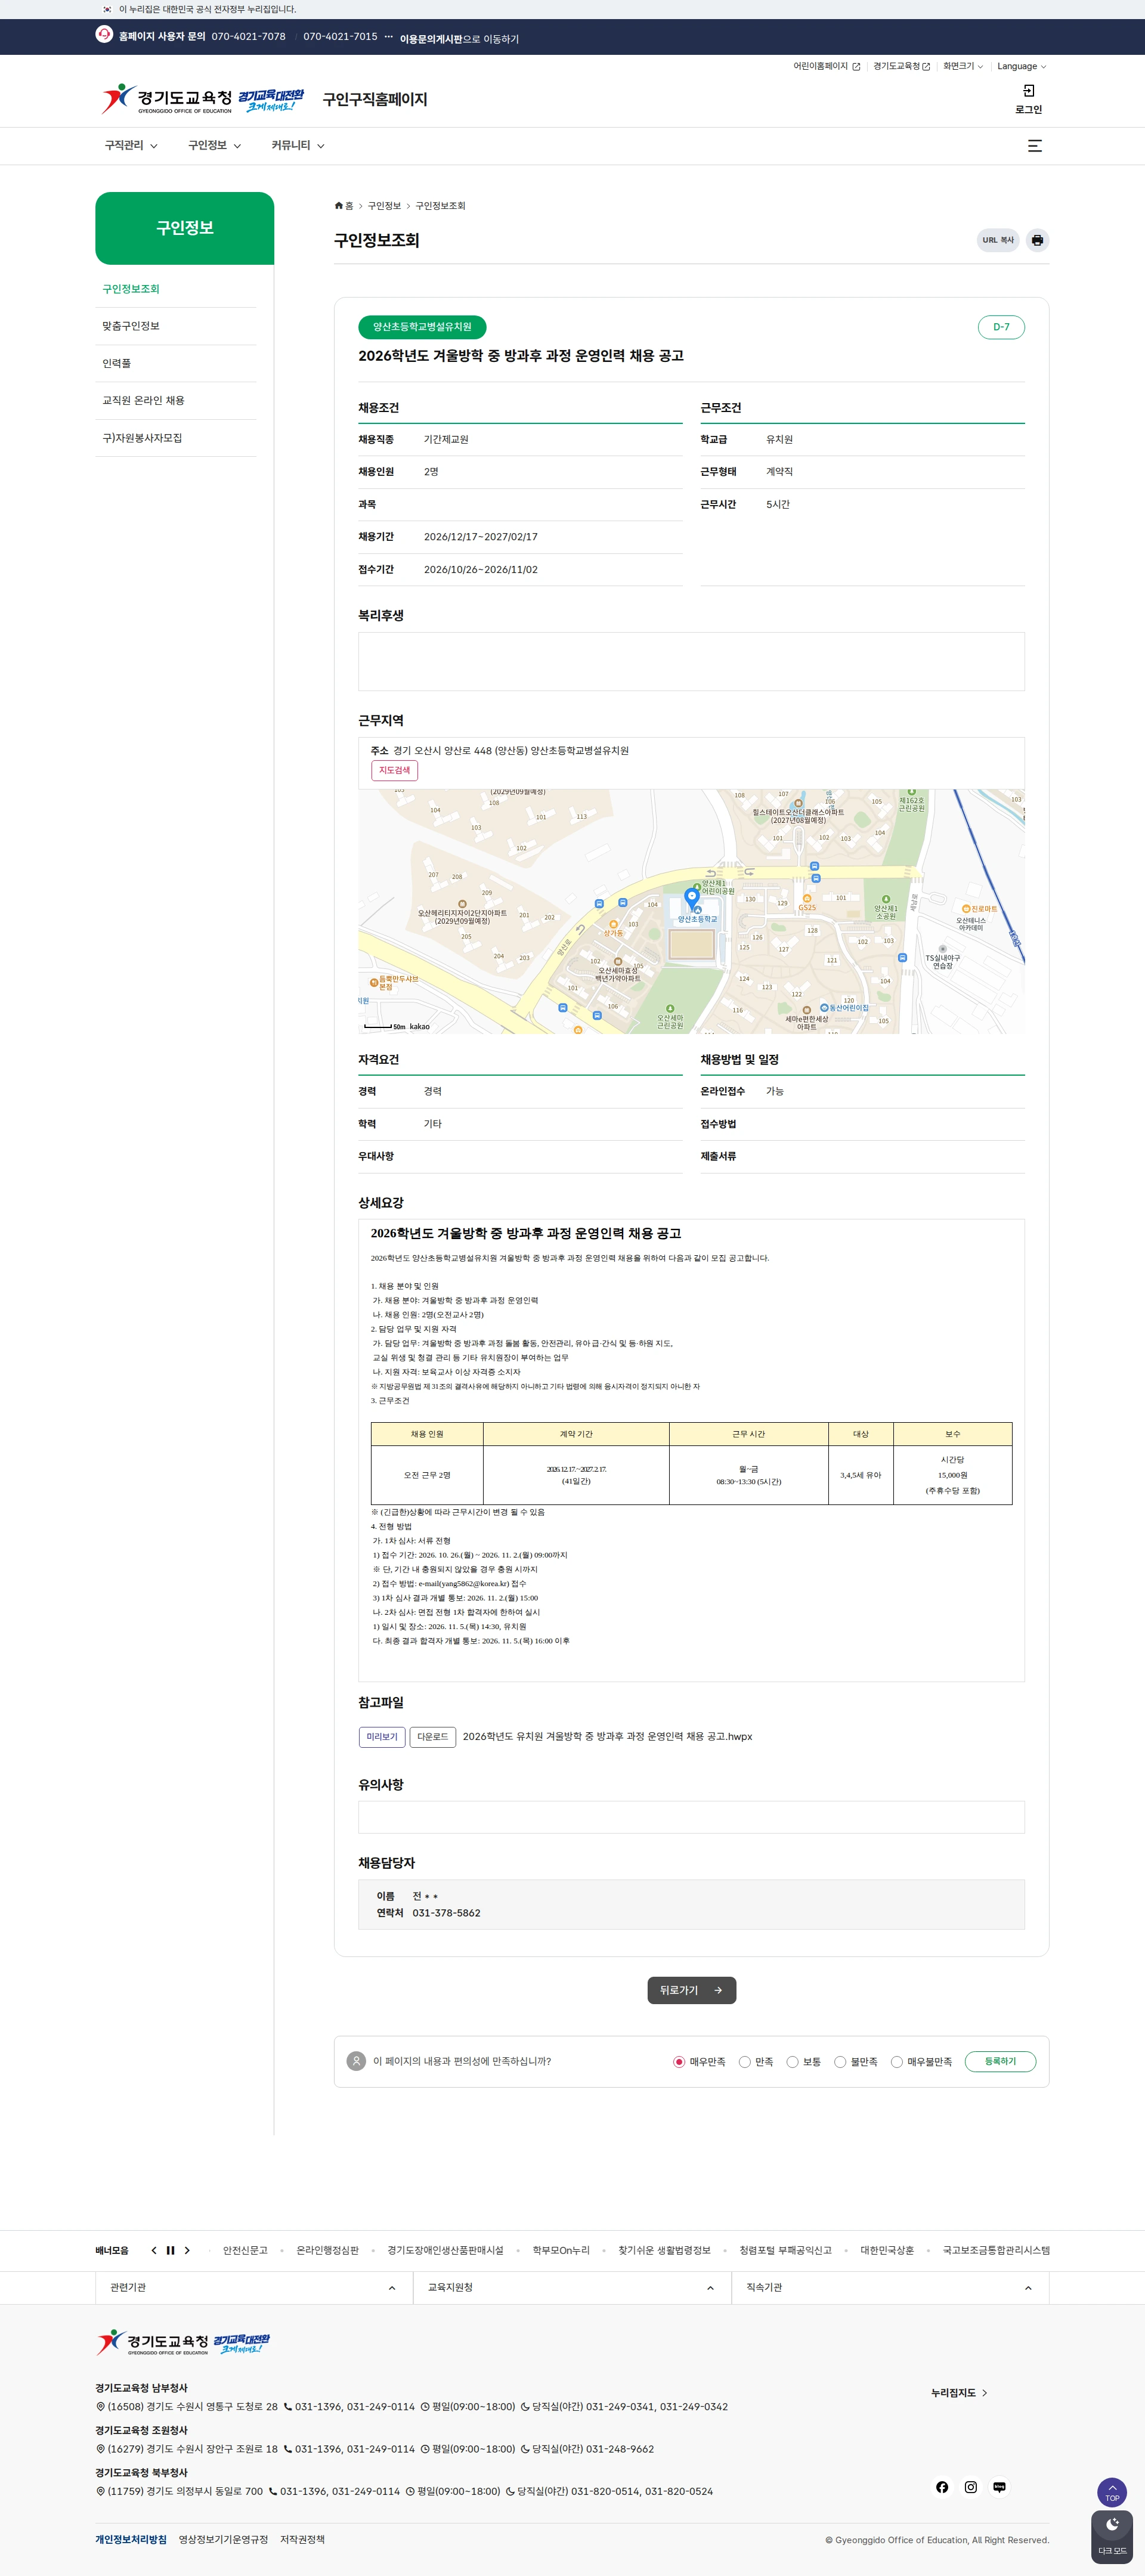The image size is (1145, 2576).
Task: Click URL 복사 button
Action: point(998,240)
